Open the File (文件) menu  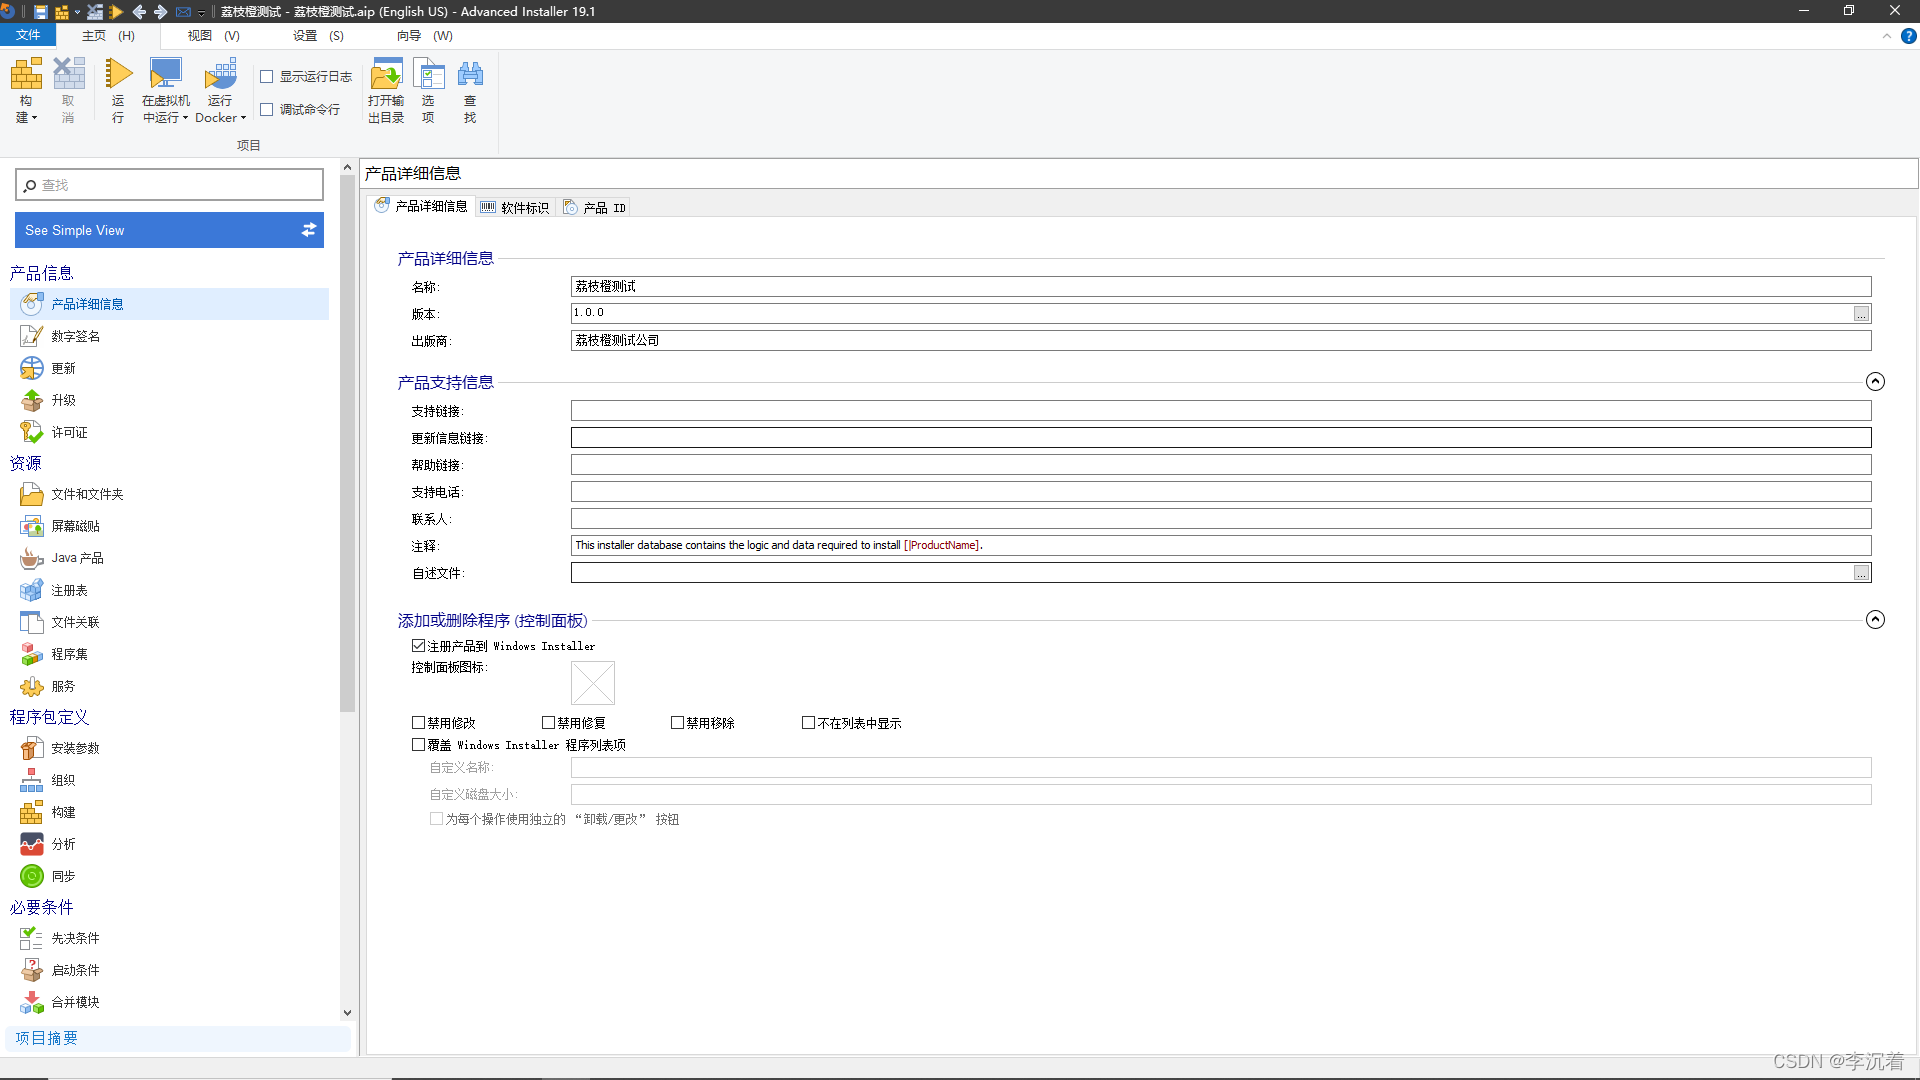point(28,35)
